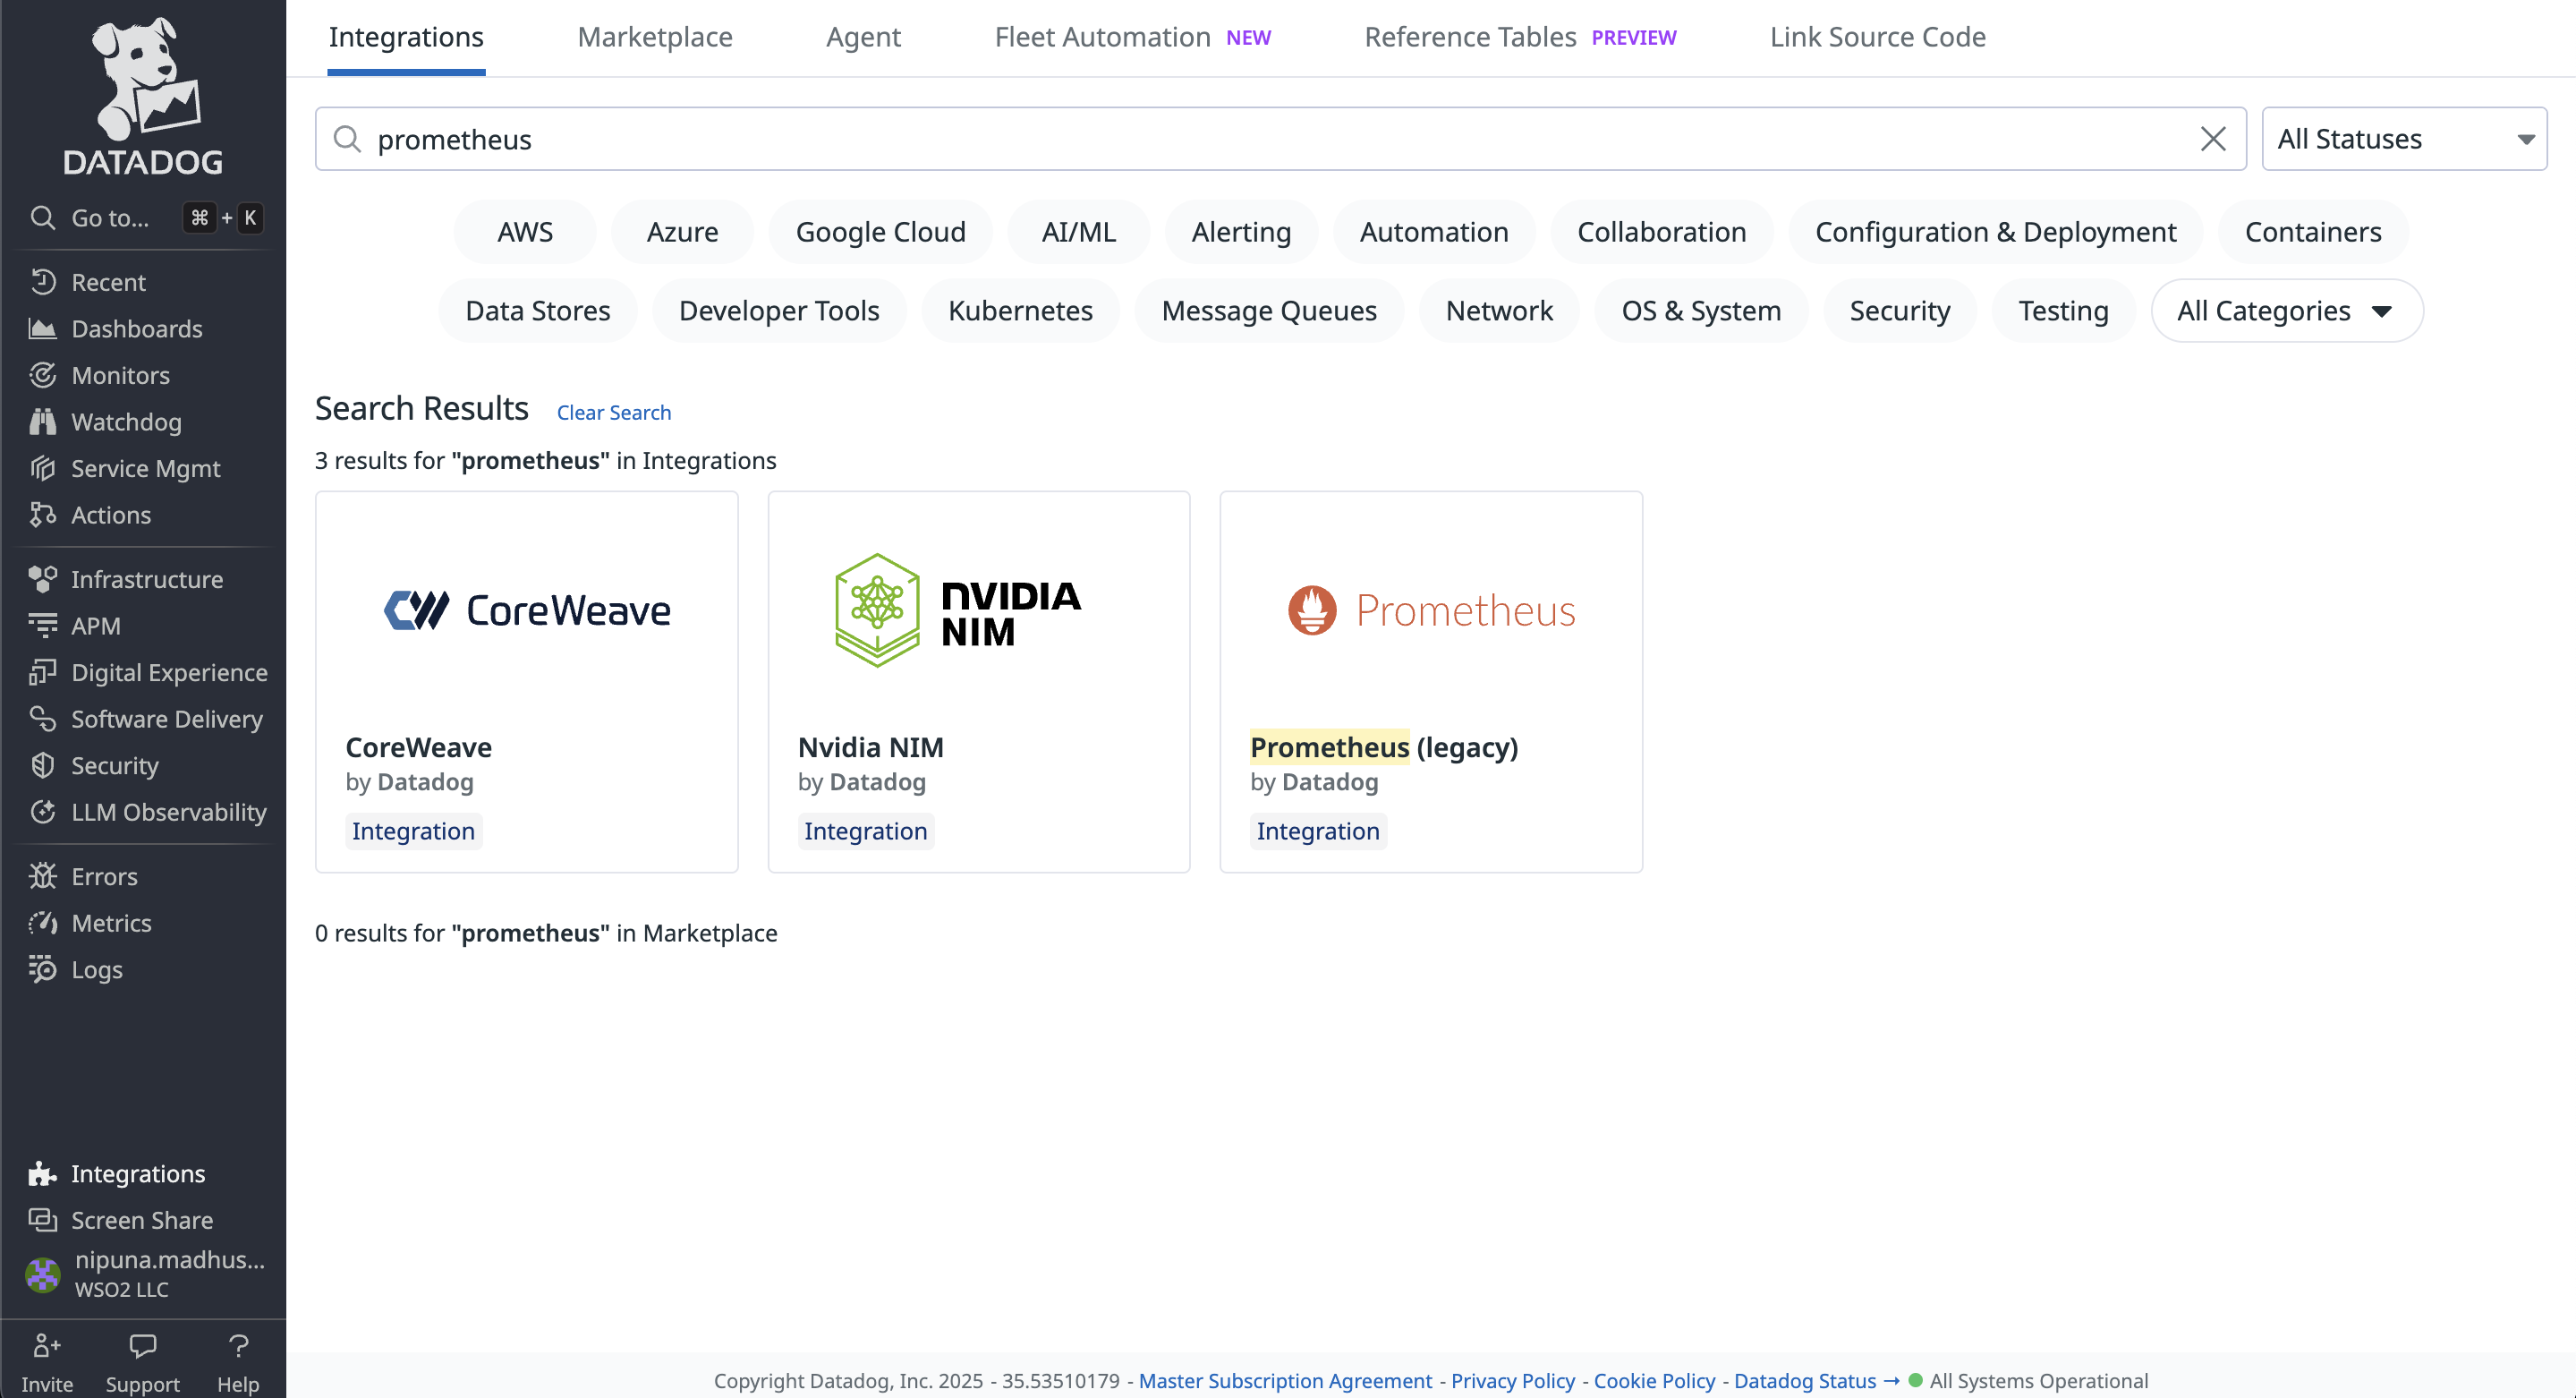Open the CoreWeave integration card
The image size is (2576, 1398).
pos(526,681)
